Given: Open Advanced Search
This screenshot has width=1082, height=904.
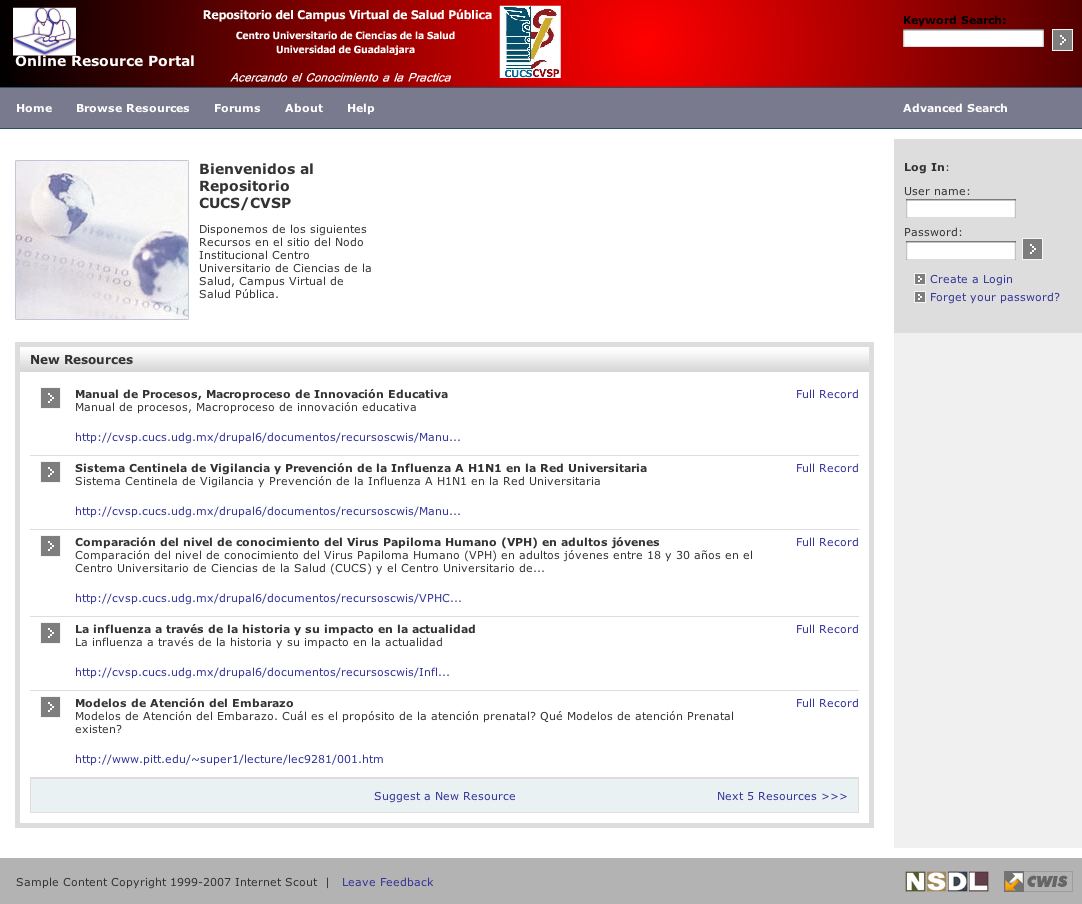Looking at the screenshot, I should [955, 108].
